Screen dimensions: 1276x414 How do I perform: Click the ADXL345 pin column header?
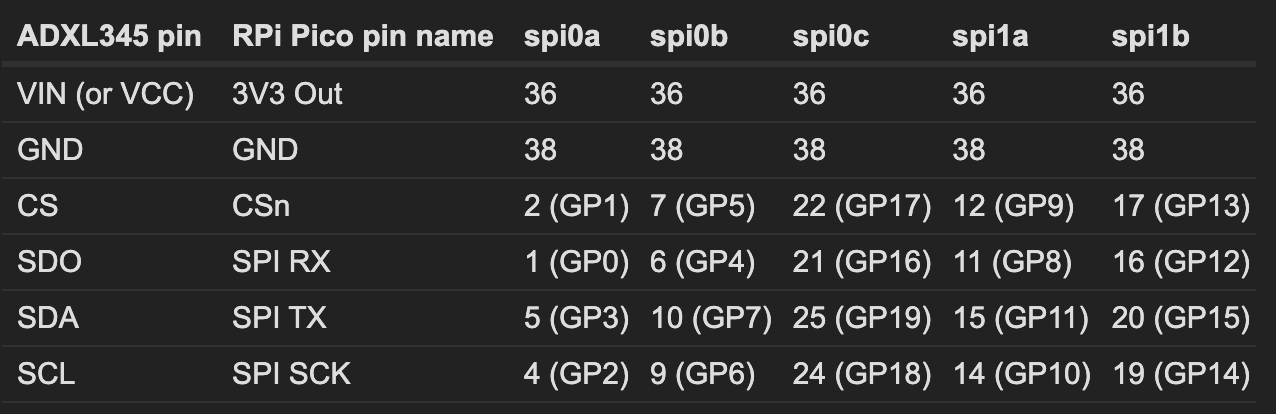point(109,37)
